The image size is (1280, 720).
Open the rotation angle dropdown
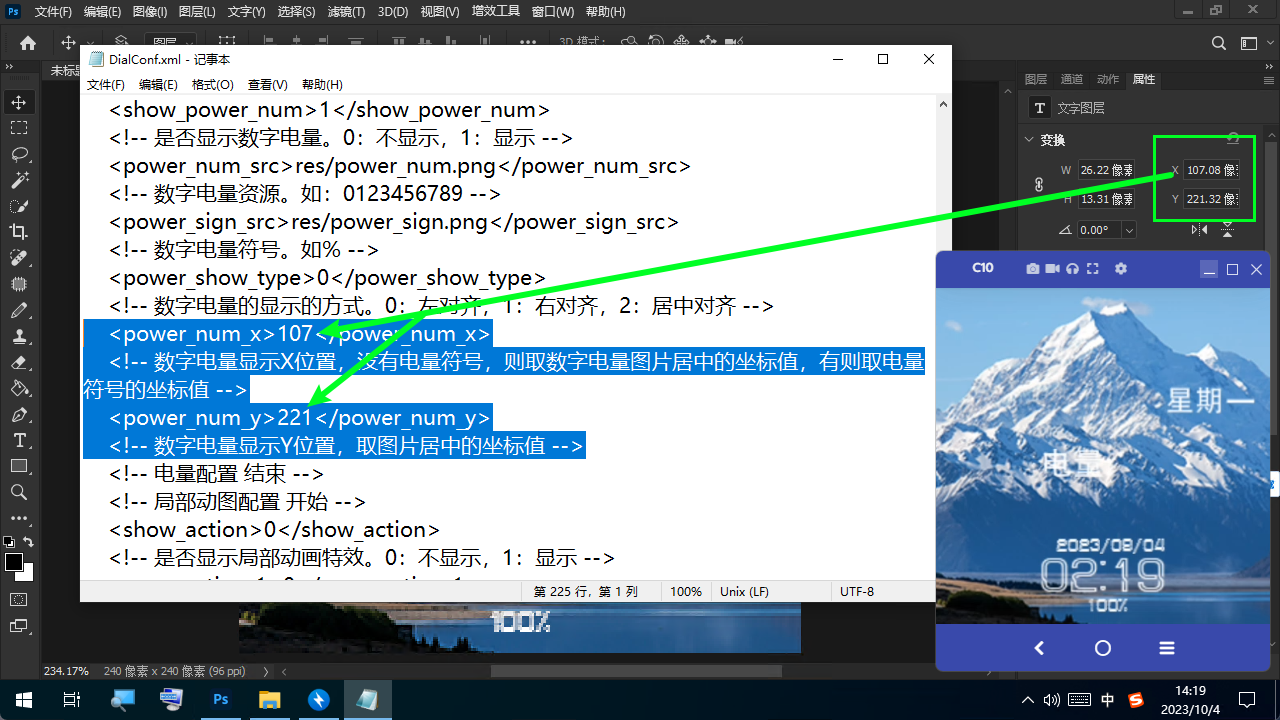(1129, 230)
